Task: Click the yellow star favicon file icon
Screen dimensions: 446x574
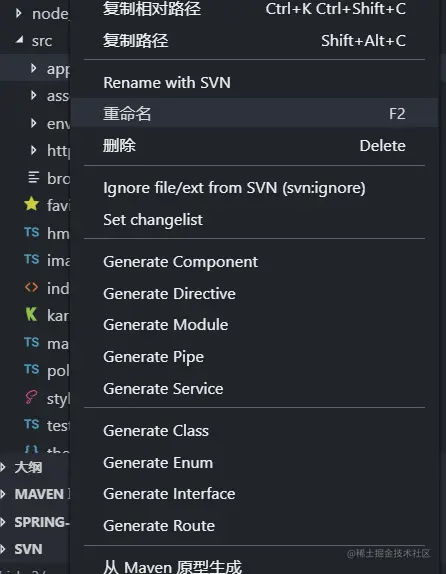Action: point(31,204)
